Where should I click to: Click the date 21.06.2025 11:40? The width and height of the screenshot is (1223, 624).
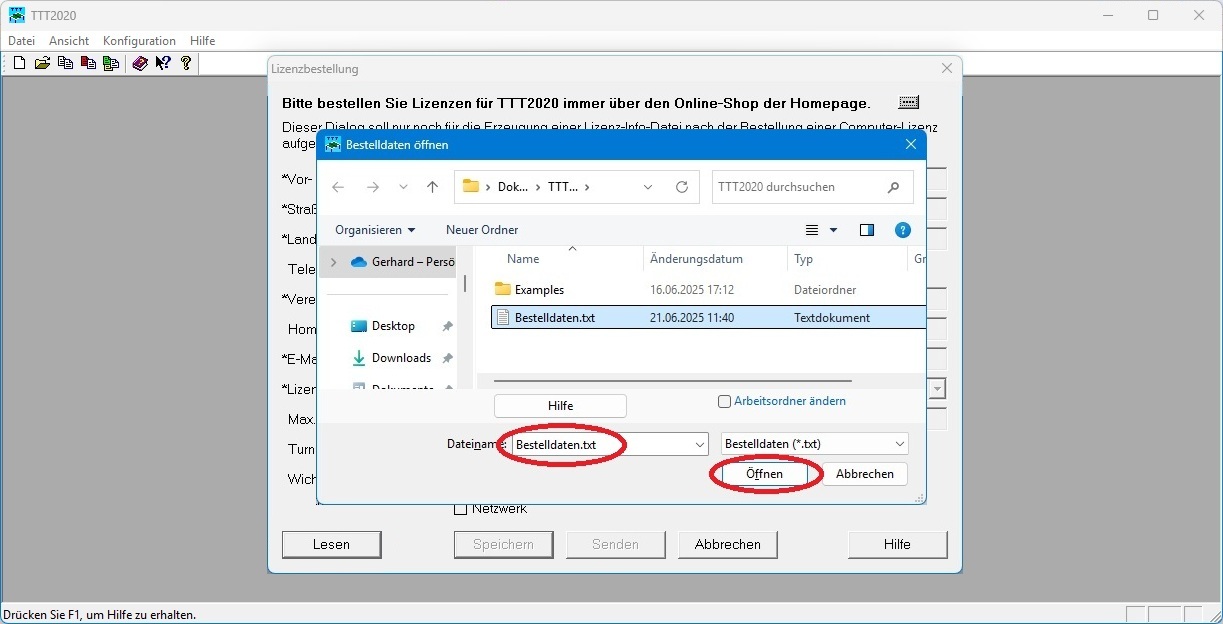(x=692, y=318)
